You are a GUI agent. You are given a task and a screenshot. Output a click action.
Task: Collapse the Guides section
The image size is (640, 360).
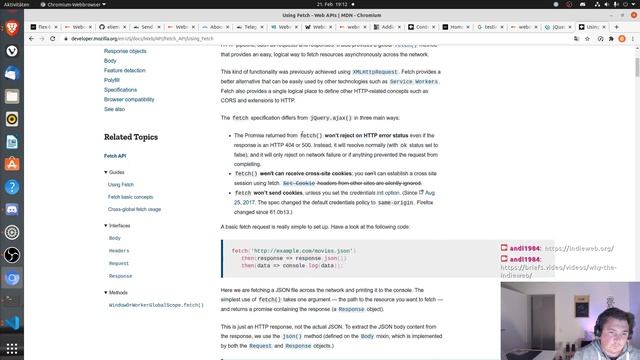click(x=106, y=172)
